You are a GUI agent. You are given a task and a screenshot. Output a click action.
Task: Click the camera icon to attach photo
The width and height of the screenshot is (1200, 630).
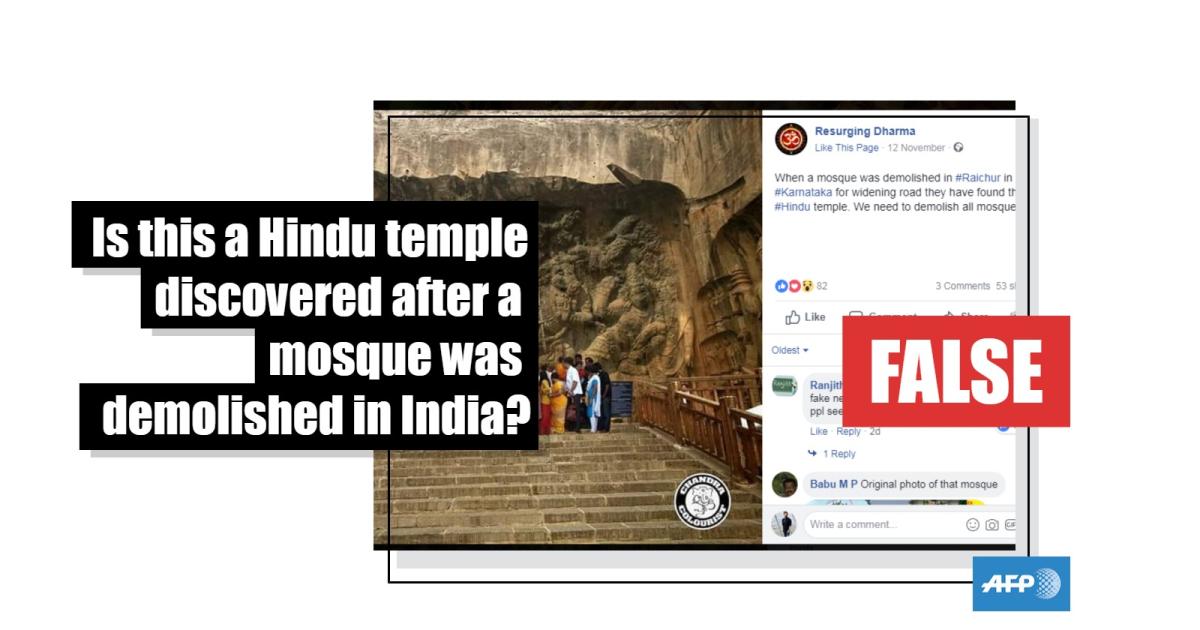pyautogui.click(x=992, y=525)
